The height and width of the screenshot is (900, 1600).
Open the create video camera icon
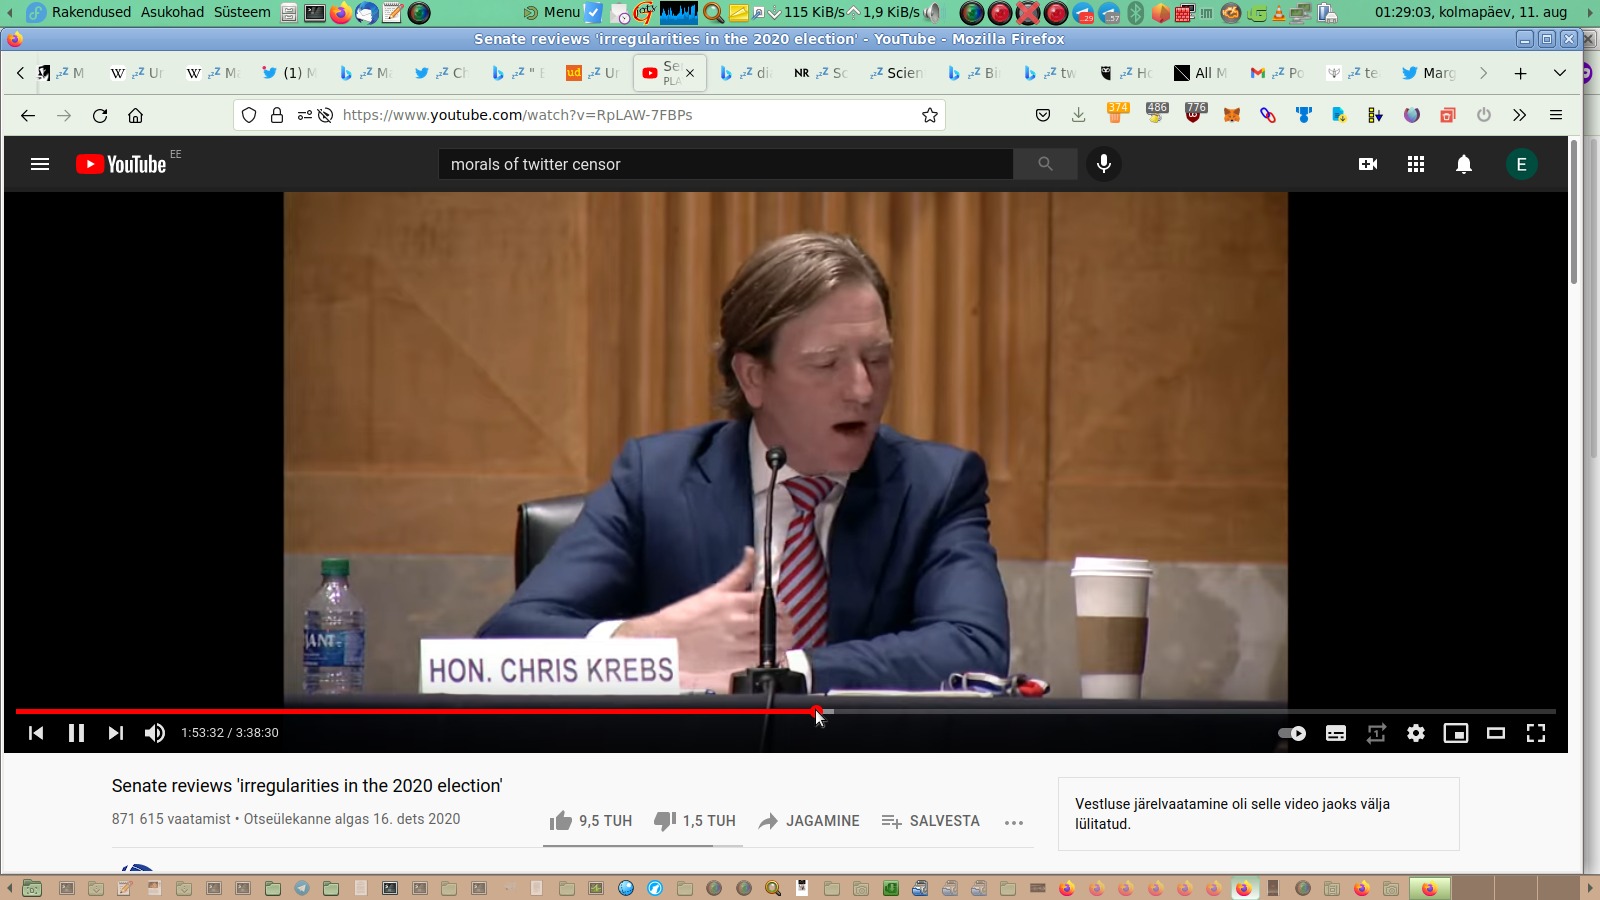pyautogui.click(x=1368, y=164)
